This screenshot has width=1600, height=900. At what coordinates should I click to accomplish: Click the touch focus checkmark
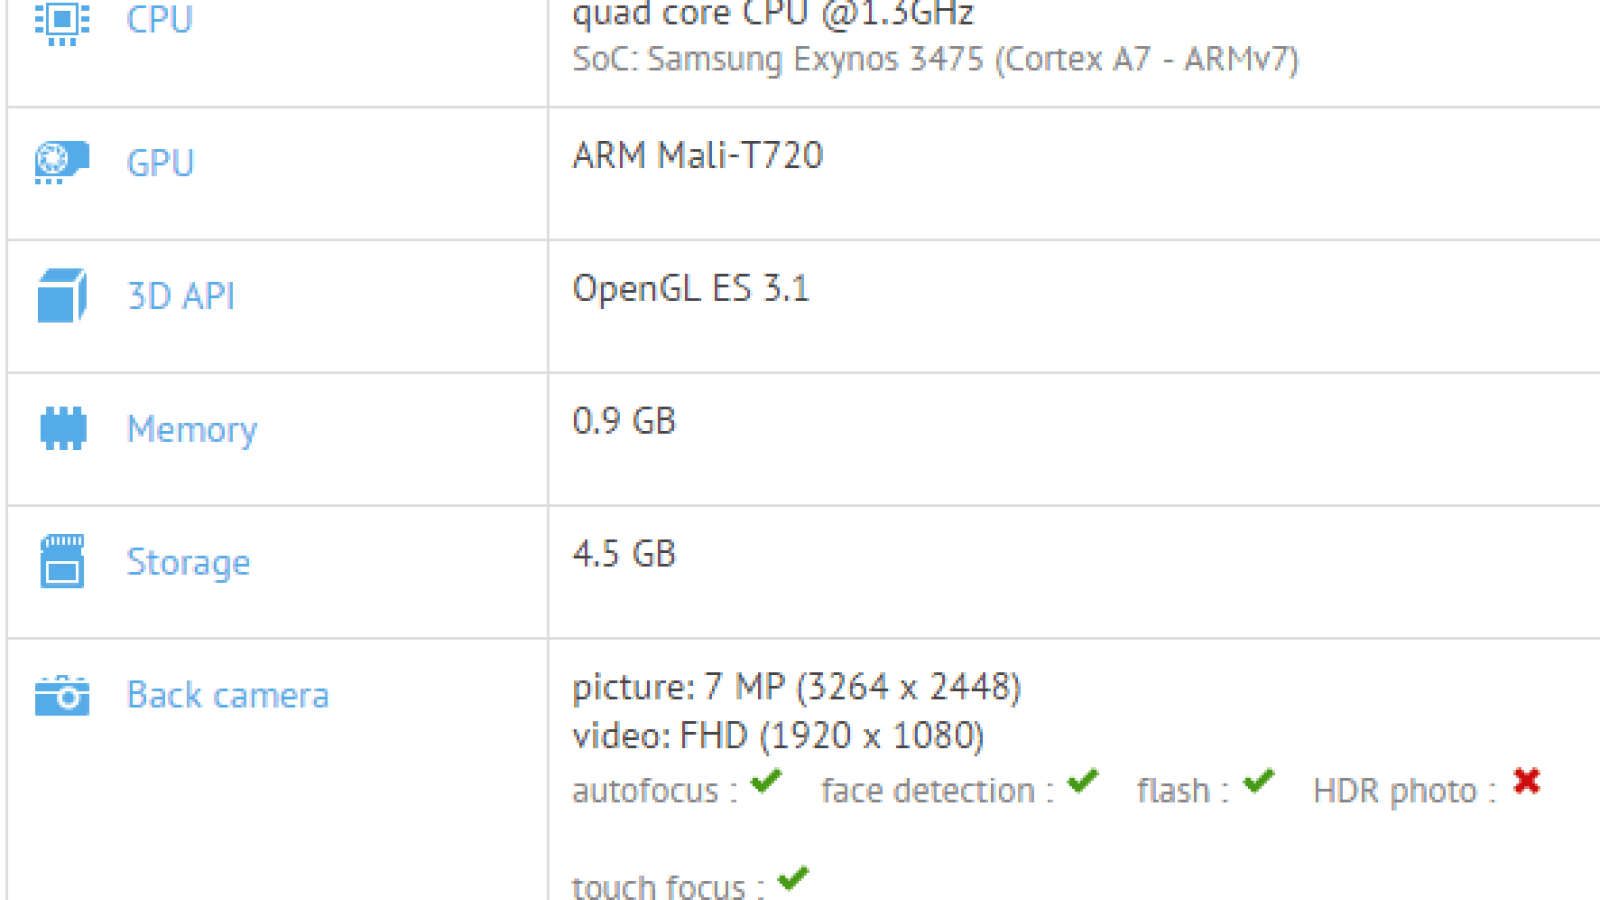pos(794,878)
